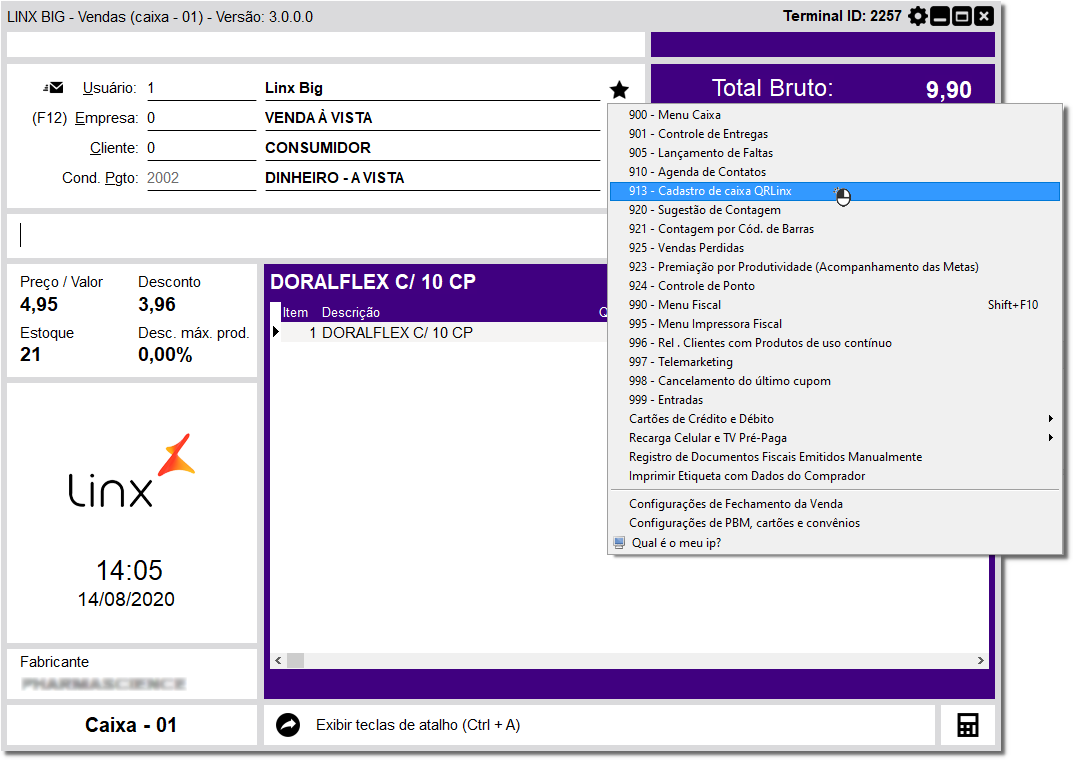This screenshot has width=1073, height=760.
Task: Expand the Cartões de Crédito e Débito submenu arrow
Action: 1050,419
